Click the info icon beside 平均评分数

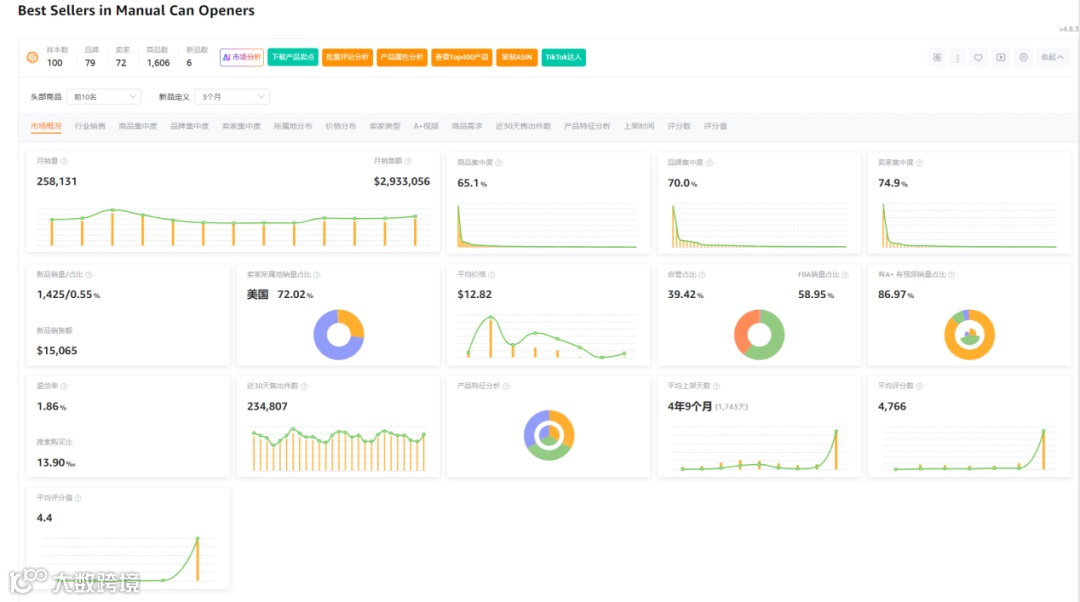[x=920, y=386]
